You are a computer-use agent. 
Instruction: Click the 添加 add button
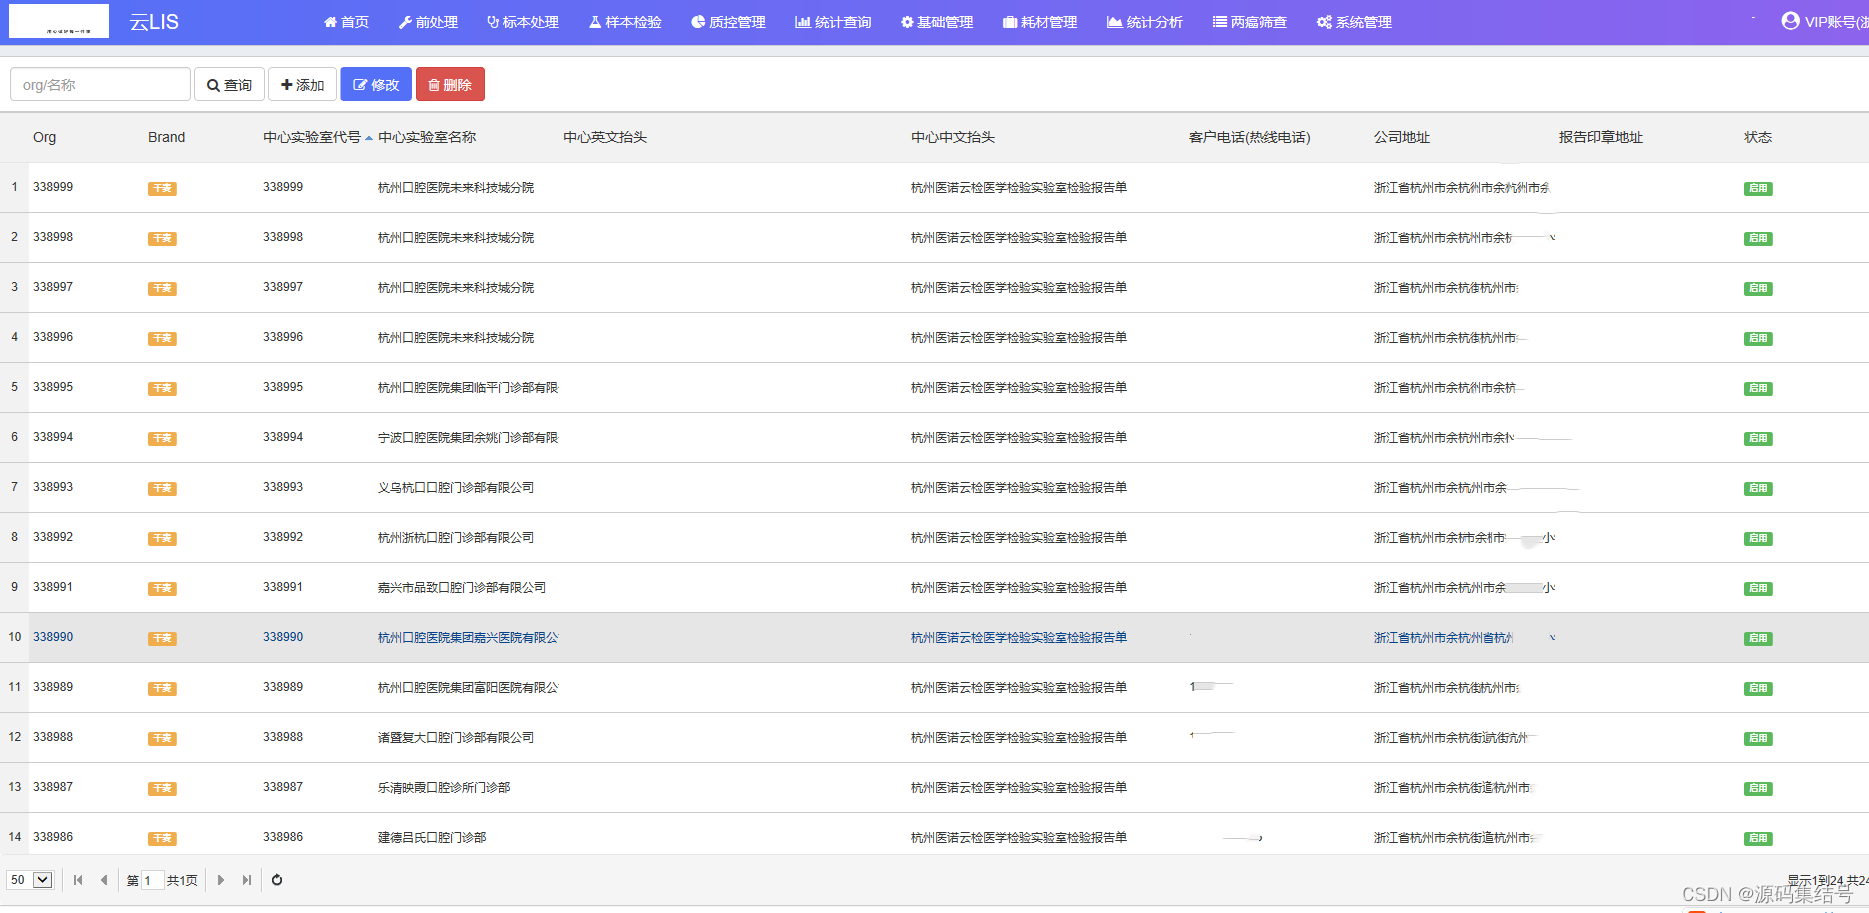coord(302,85)
